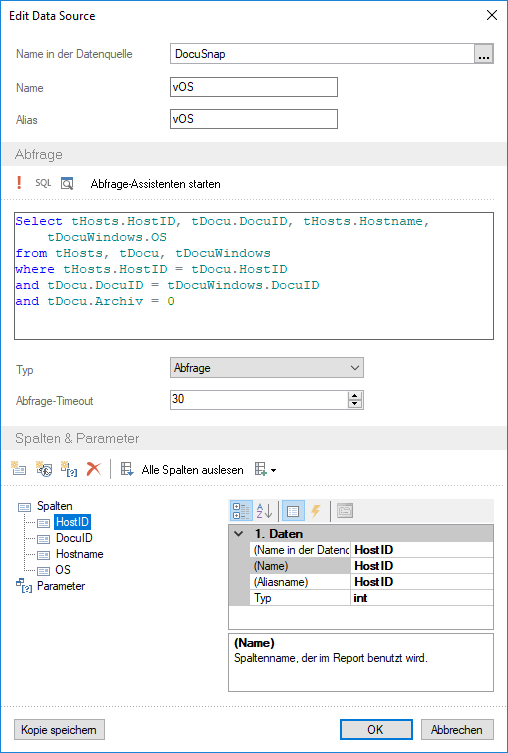Open the add-columns grid dropdown

[266, 469]
